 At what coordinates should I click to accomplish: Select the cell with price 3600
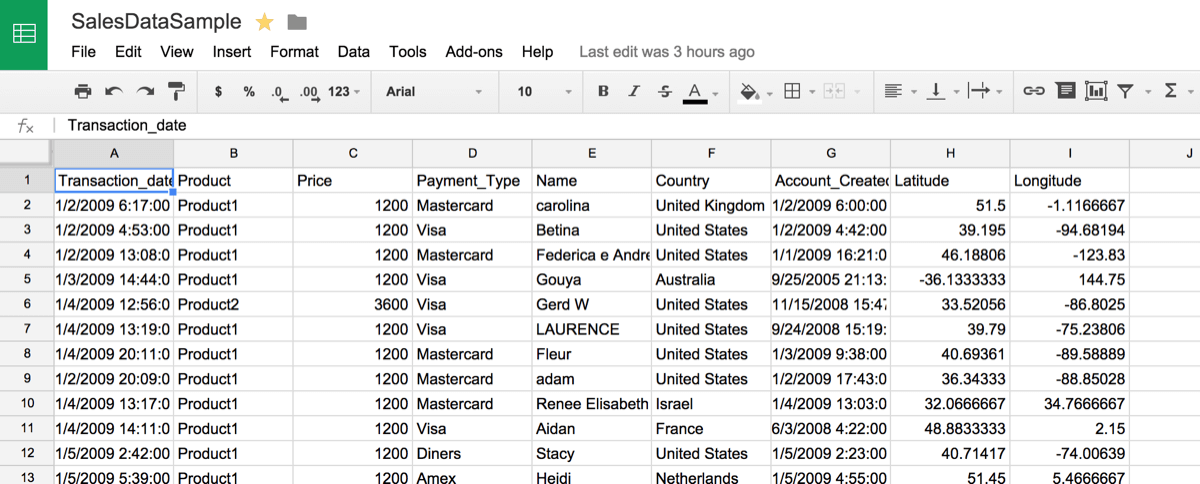click(353, 305)
